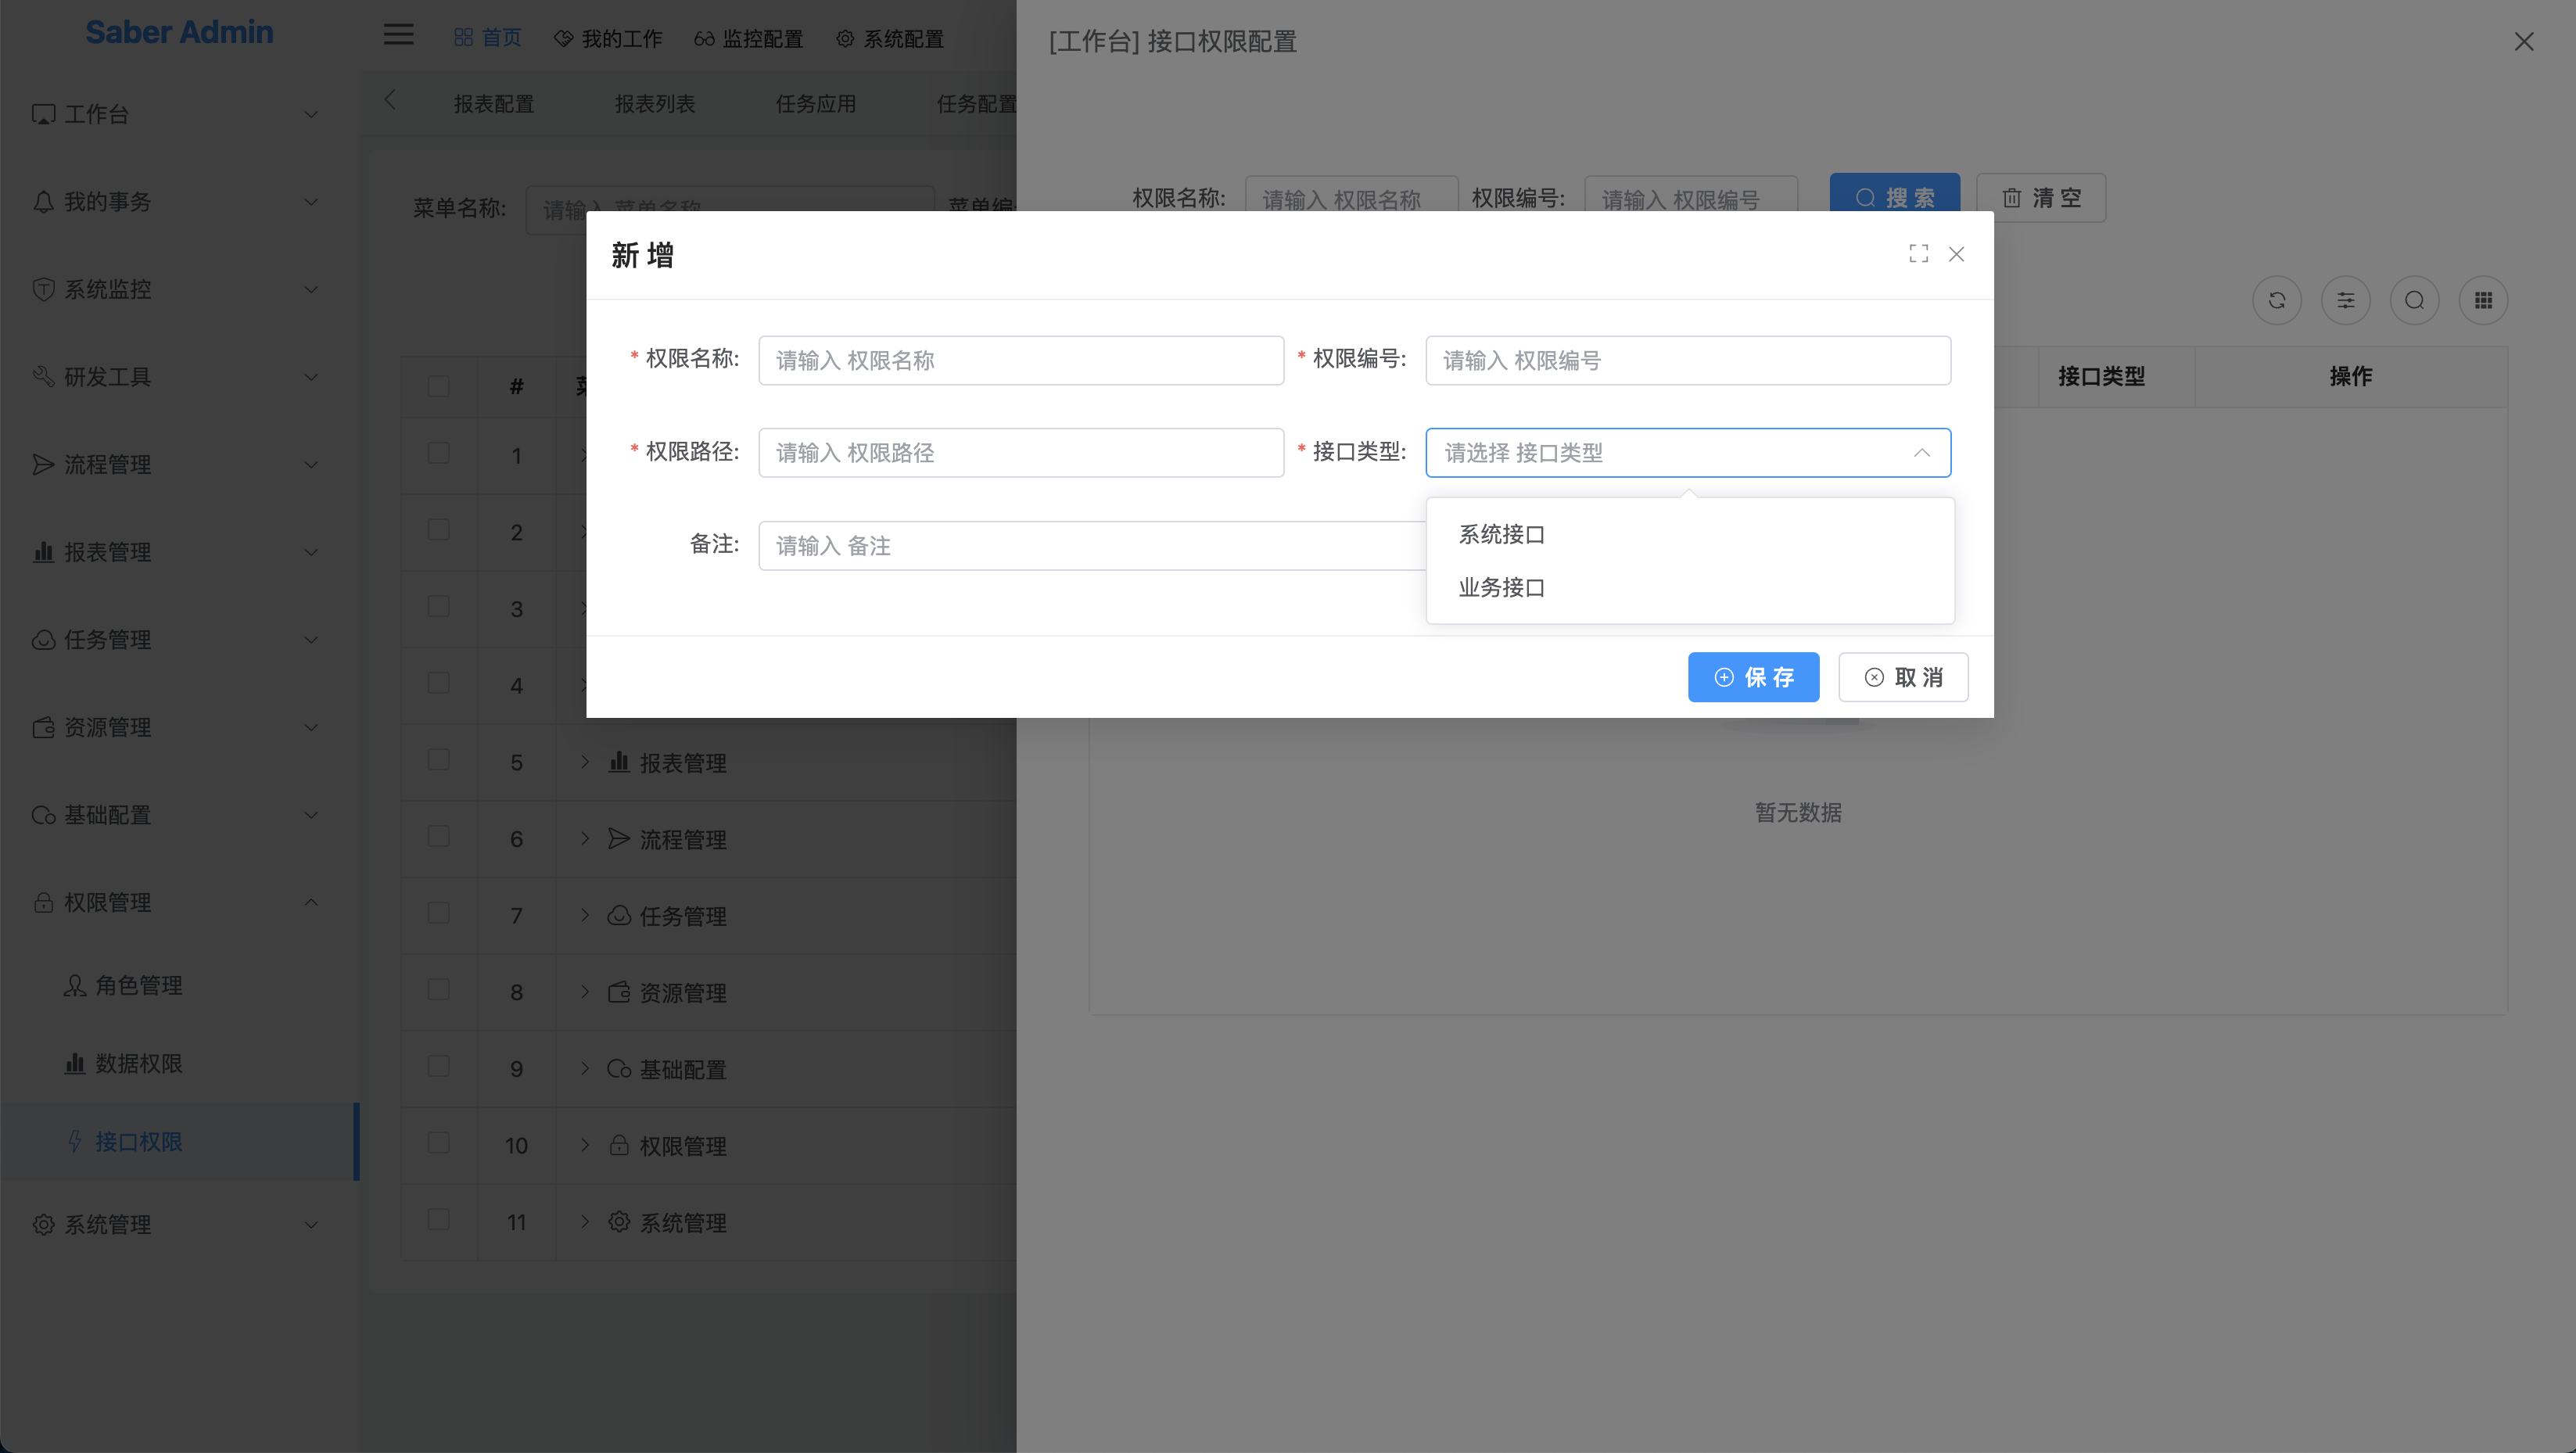
Task: Tick the checkbox for row 6 流程管理
Action: tap(438, 837)
